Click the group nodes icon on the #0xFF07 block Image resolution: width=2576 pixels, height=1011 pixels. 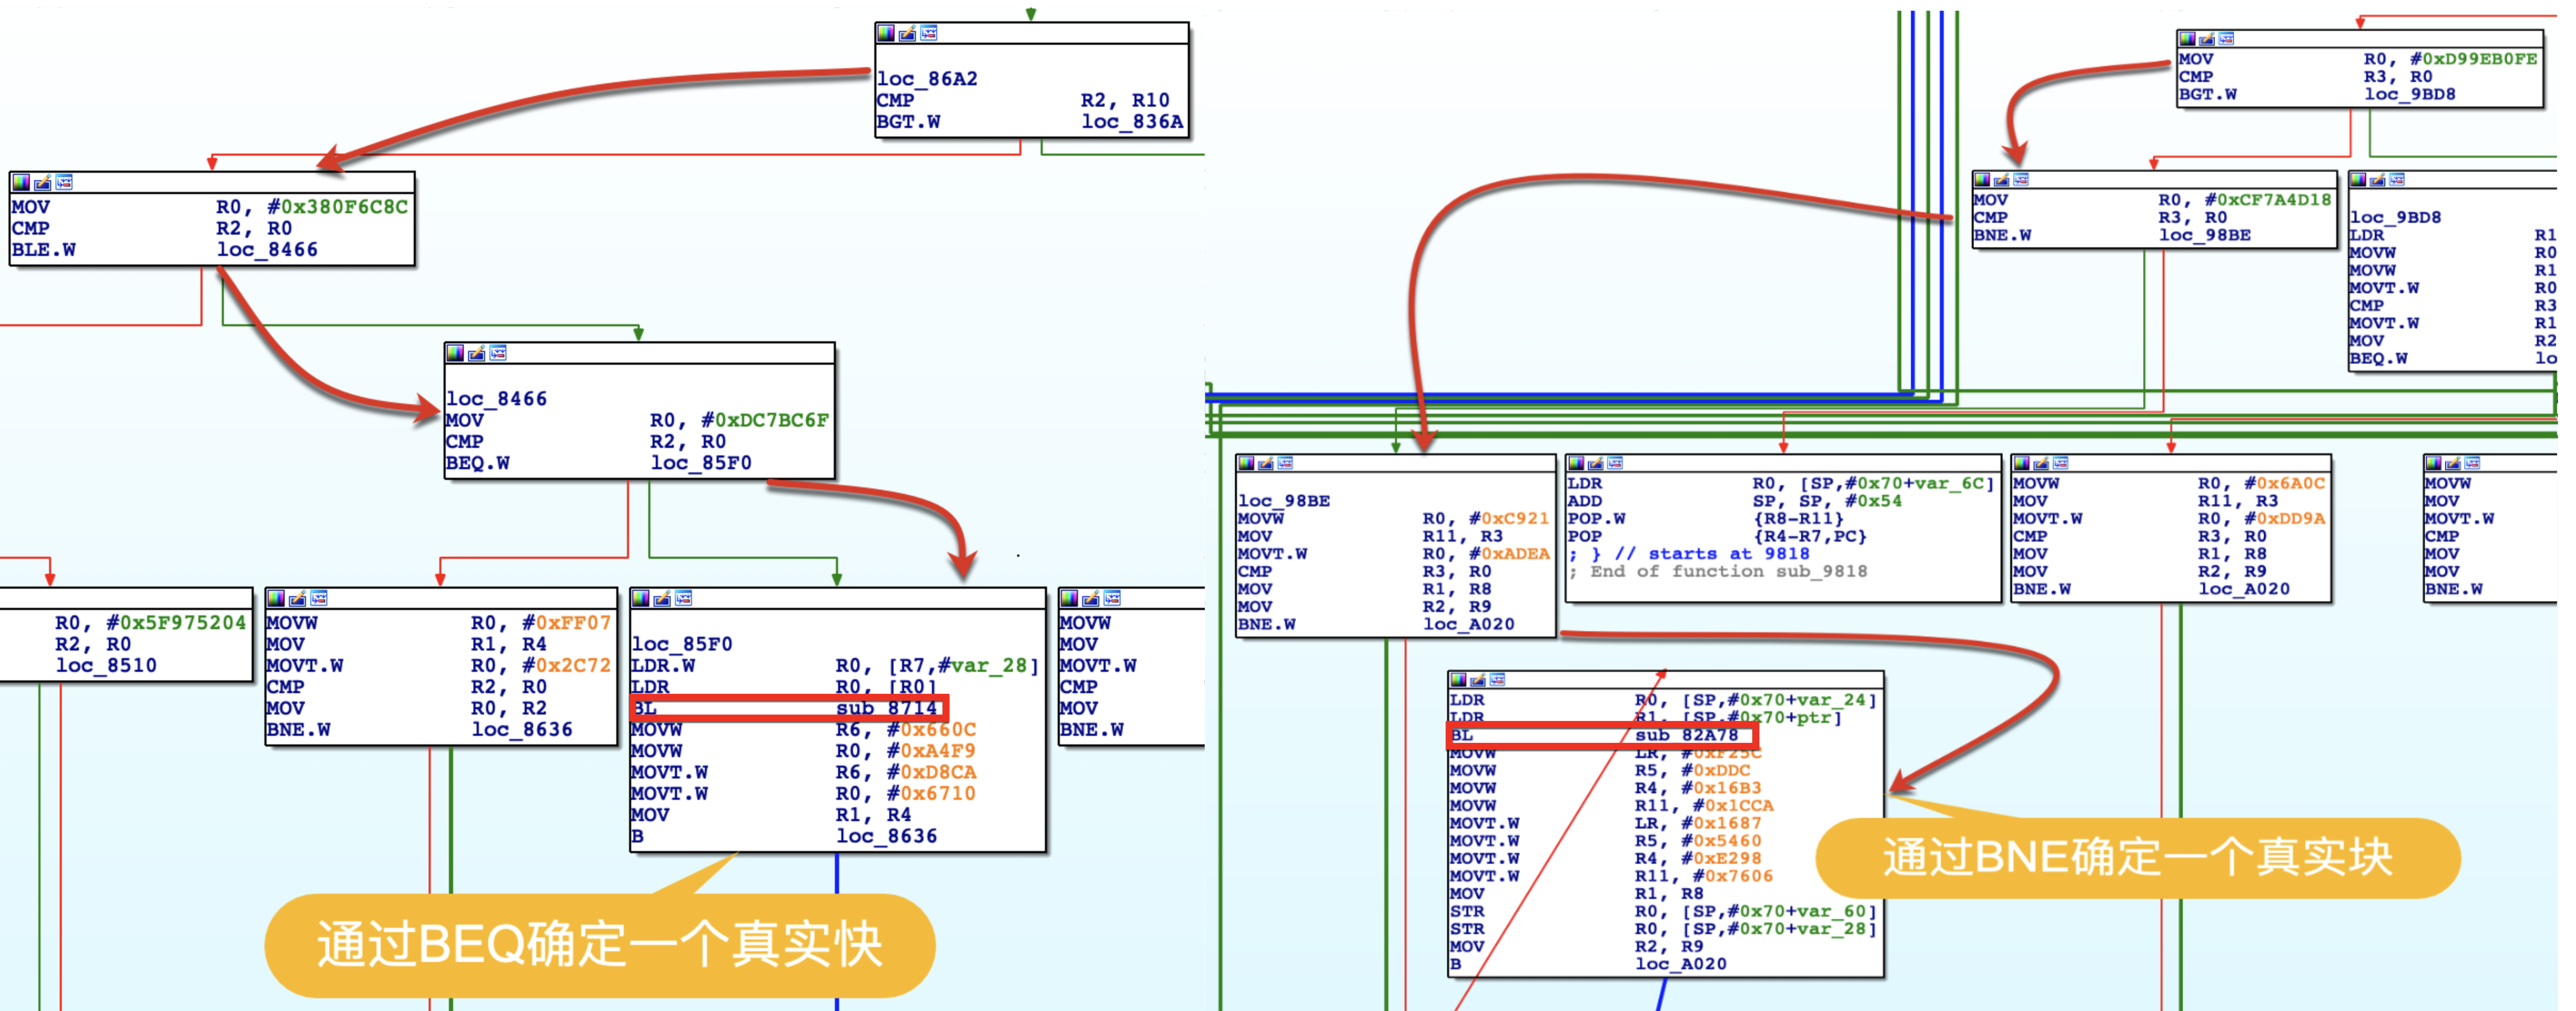pyautogui.click(x=319, y=598)
